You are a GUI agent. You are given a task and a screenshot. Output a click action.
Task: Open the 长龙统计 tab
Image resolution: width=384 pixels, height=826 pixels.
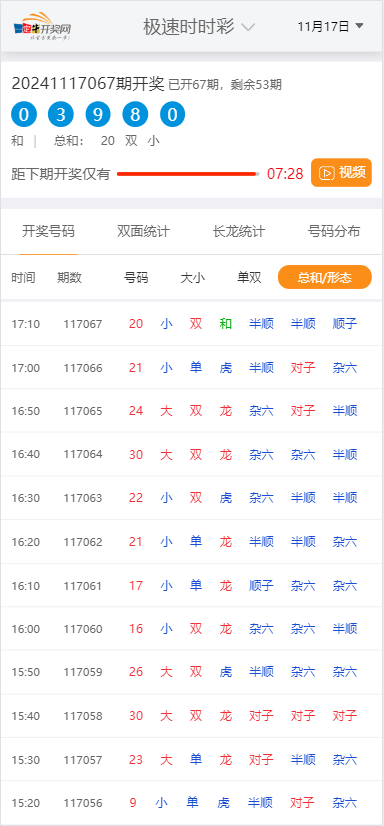point(239,231)
